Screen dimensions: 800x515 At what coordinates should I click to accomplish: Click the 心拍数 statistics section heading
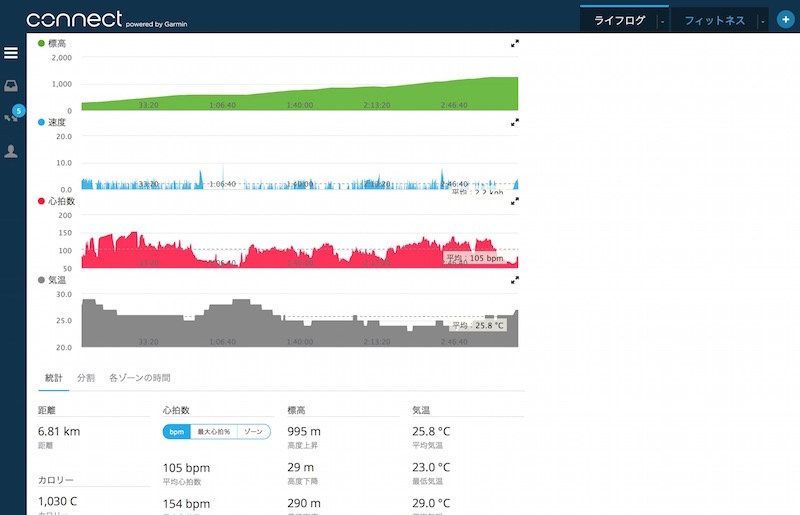[x=176, y=410]
